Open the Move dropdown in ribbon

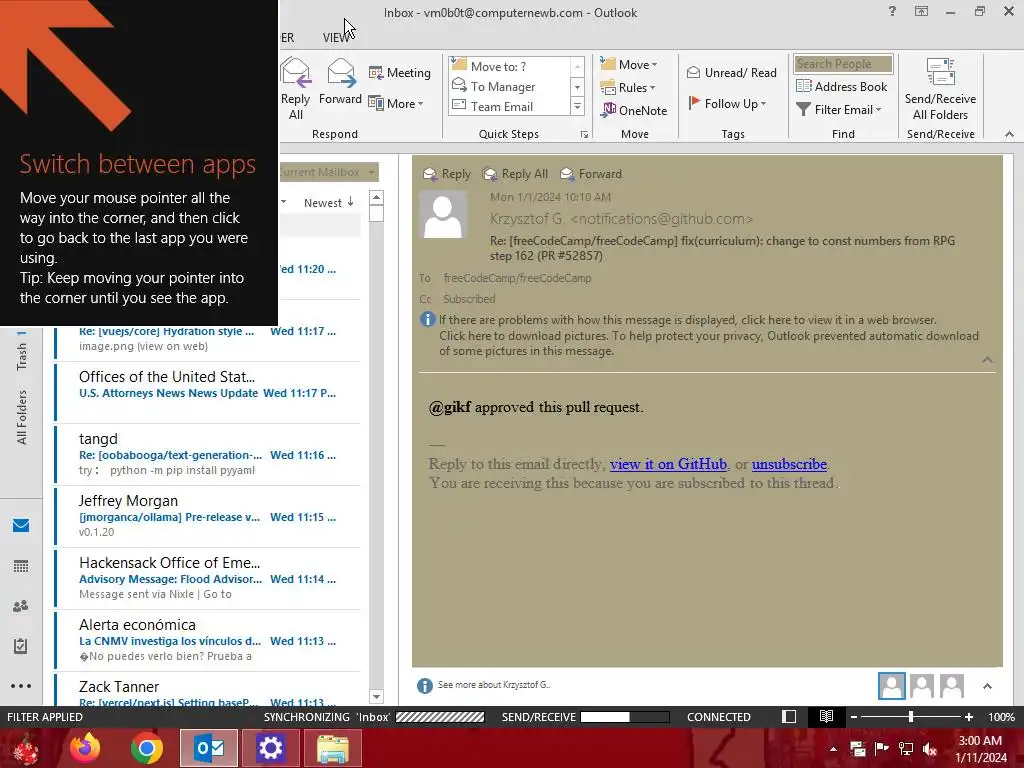coord(629,64)
